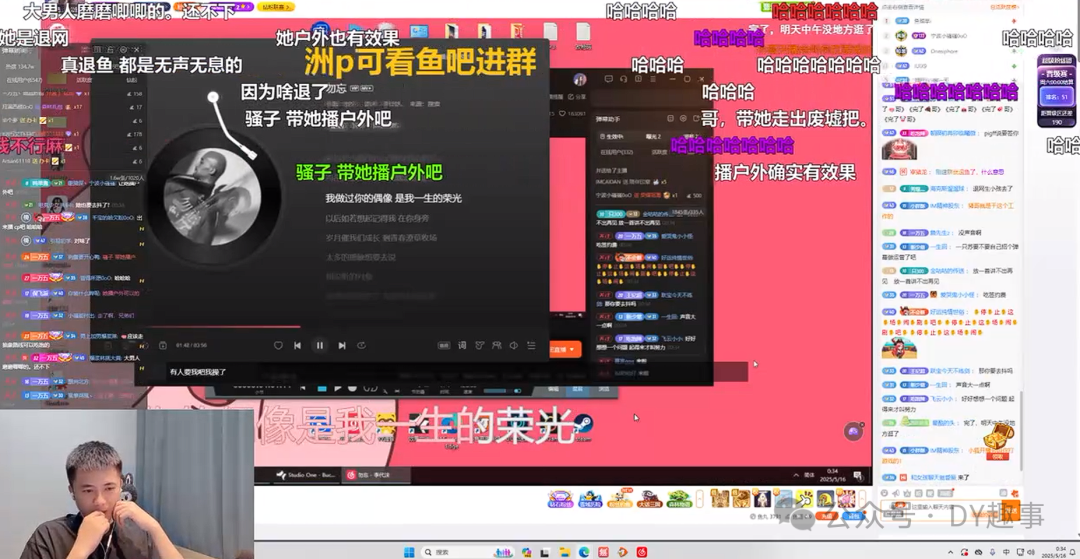Open File Explorer from the taskbar
This screenshot has width=1080, height=559.
[x=565, y=552]
